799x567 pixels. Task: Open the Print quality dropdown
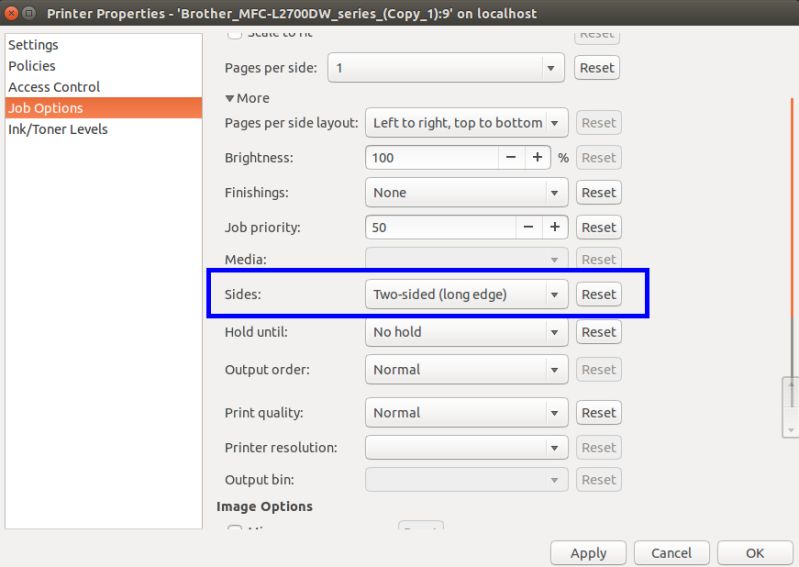(466, 413)
